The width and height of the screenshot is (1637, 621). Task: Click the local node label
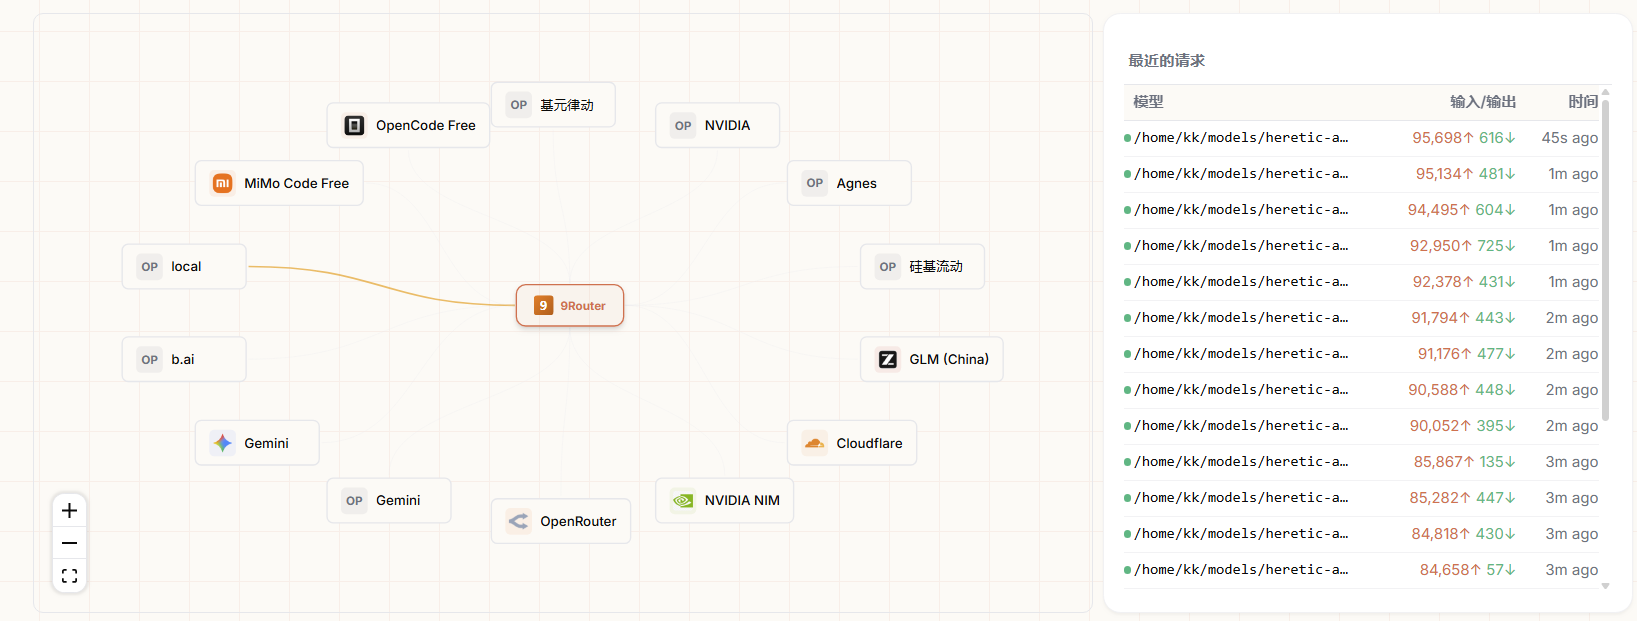186,267
